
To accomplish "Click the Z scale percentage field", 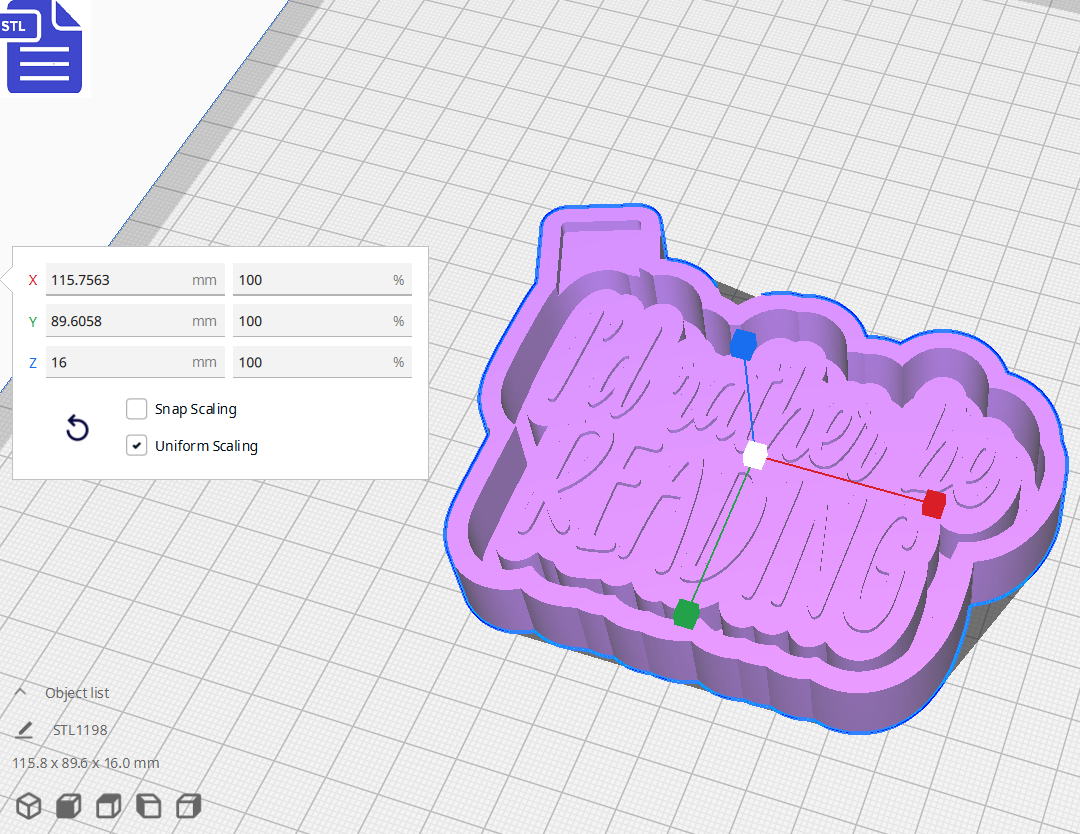I will click(x=322, y=362).
